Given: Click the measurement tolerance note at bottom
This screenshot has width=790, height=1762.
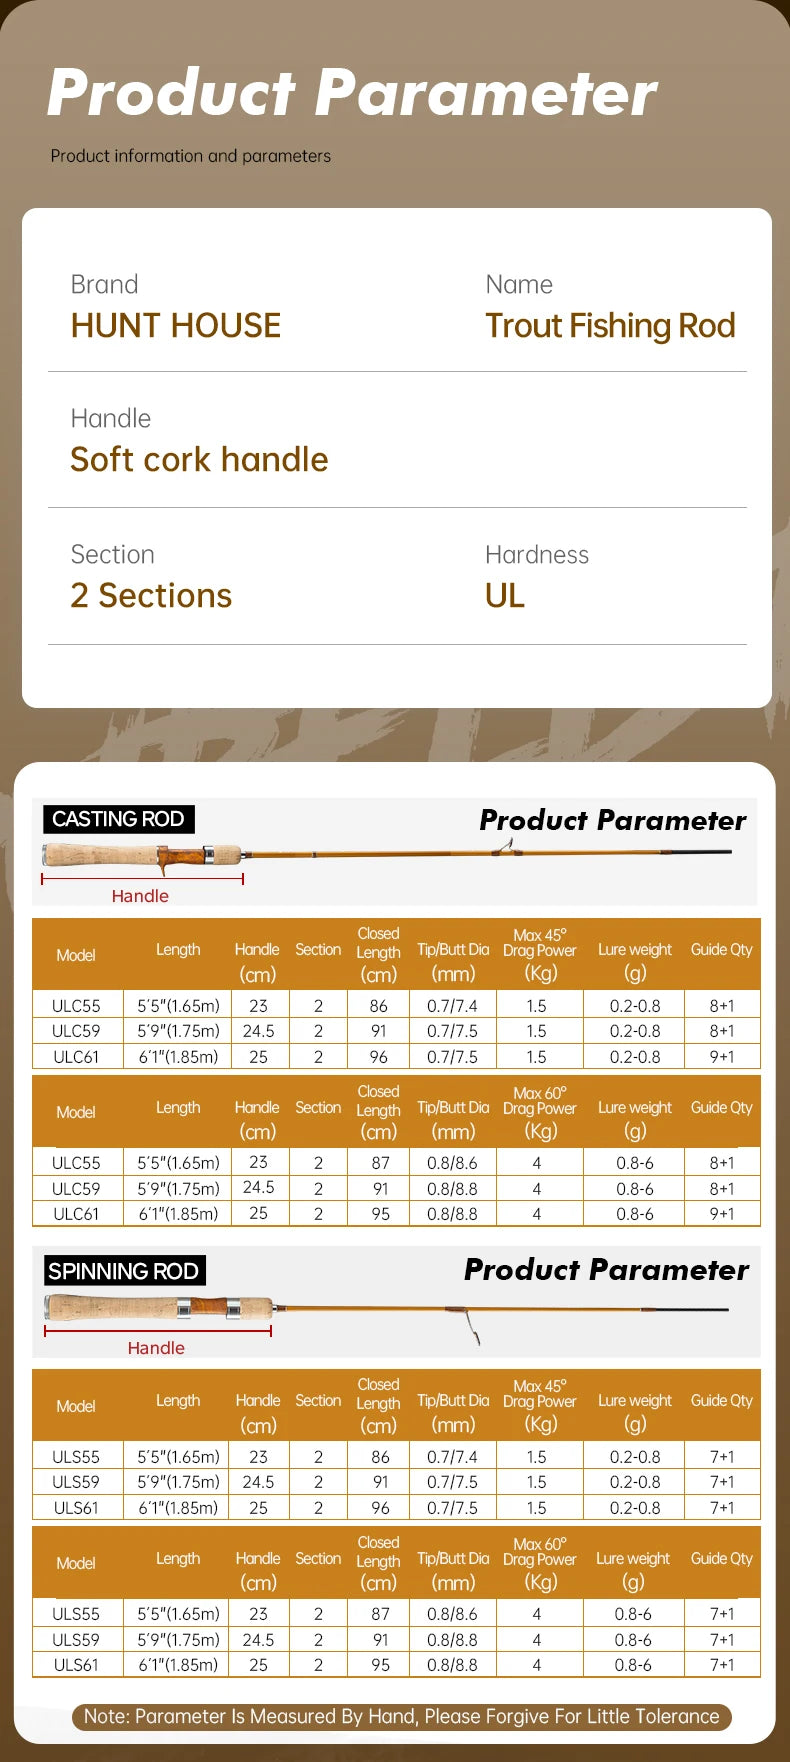Looking at the screenshot, I should pyautogui.click(x=401, y=1716).
